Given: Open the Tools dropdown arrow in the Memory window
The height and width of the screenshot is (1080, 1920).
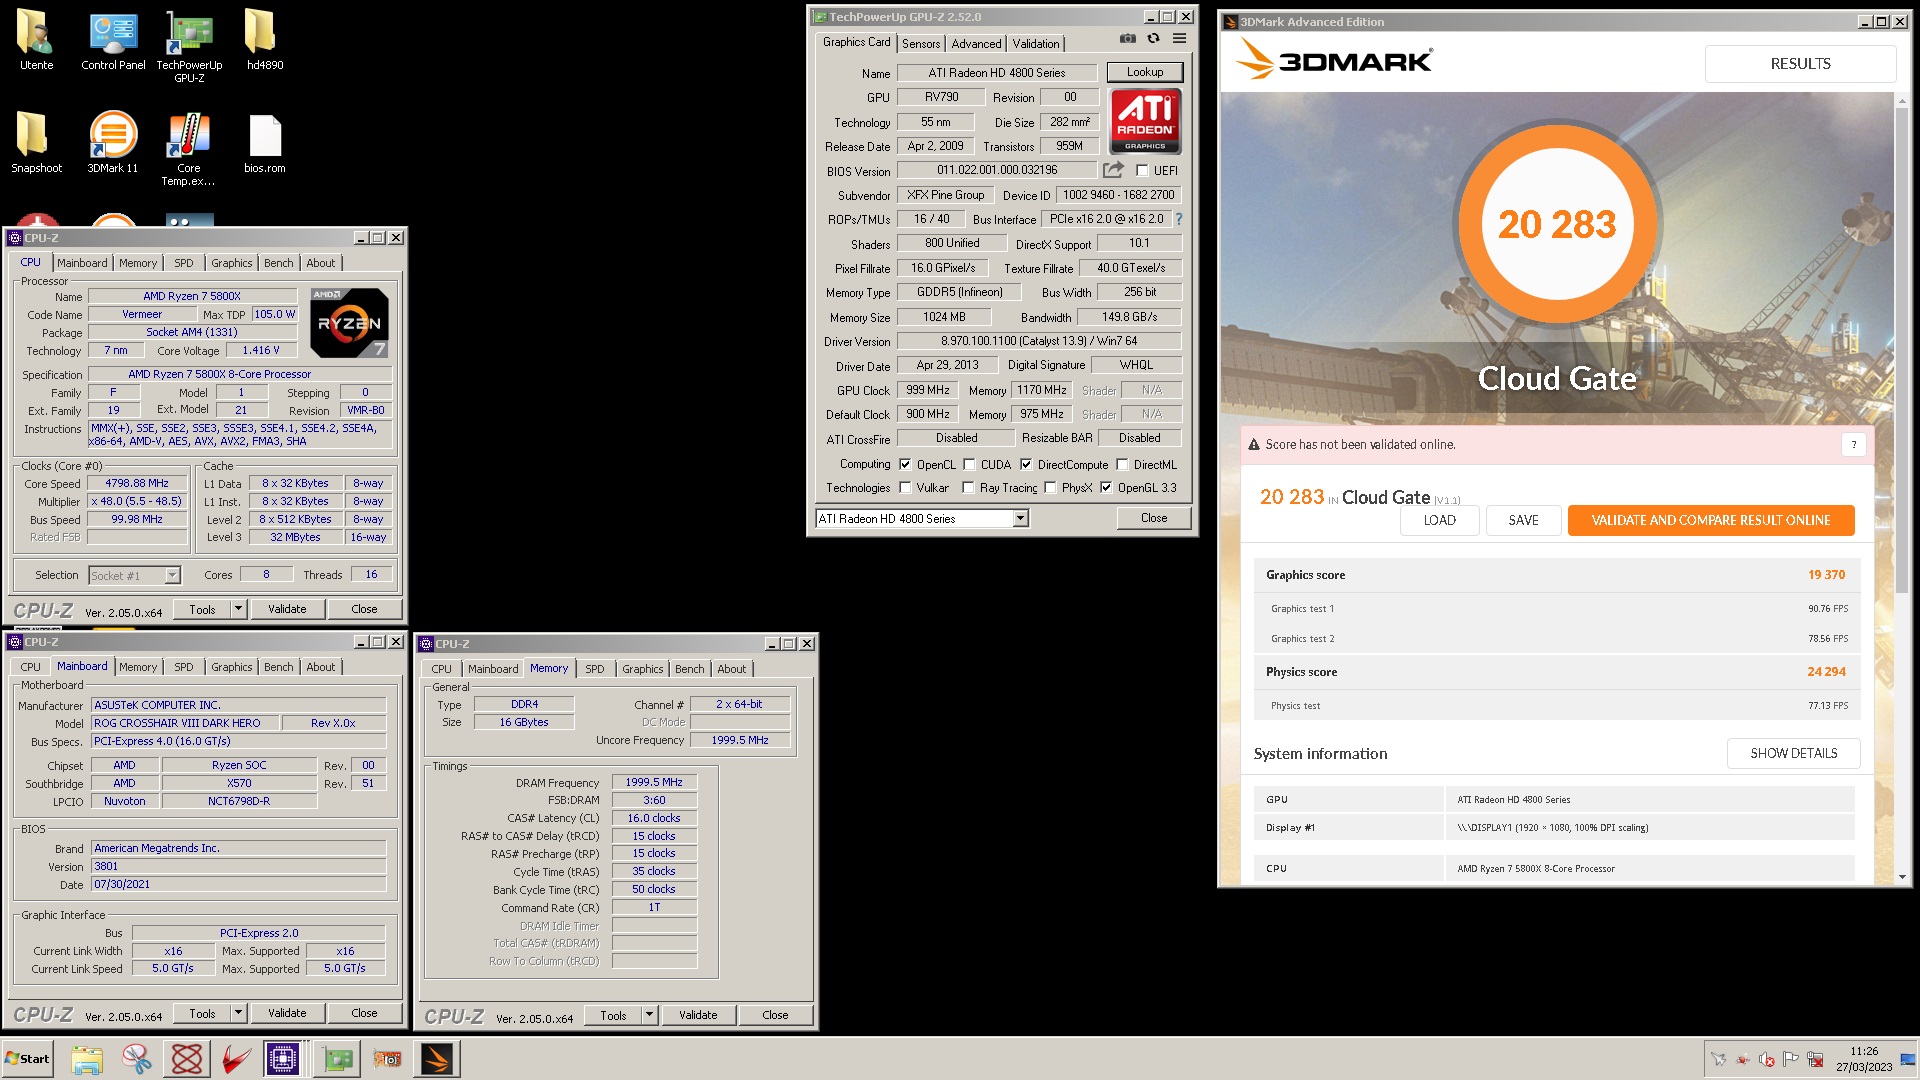Looking at the screenshot, I should pos(649,1015).
